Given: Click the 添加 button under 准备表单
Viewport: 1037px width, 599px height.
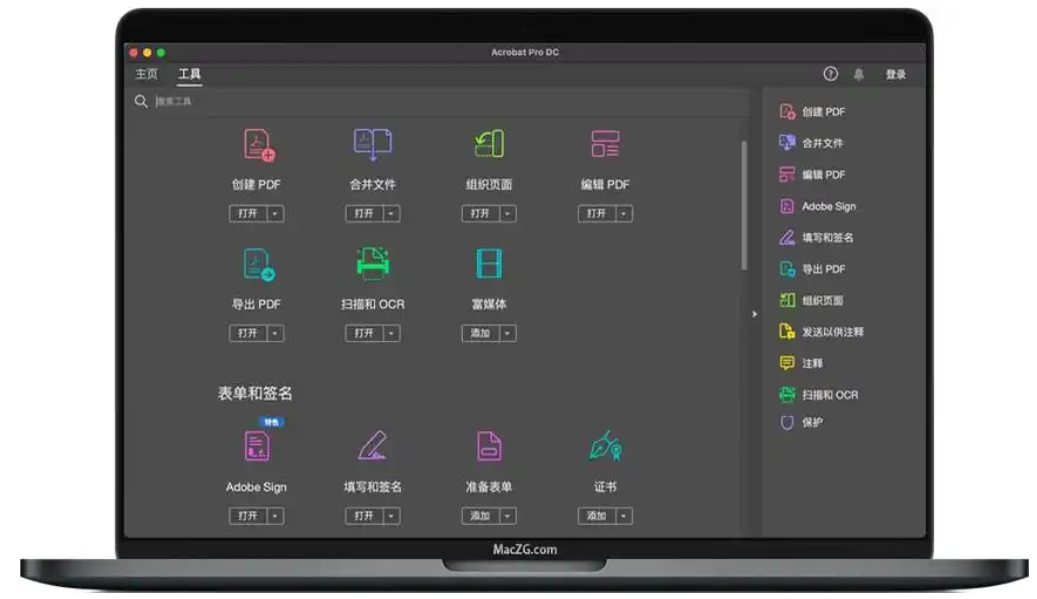Looking at the screenshot, I should click(x=481, y=516).
